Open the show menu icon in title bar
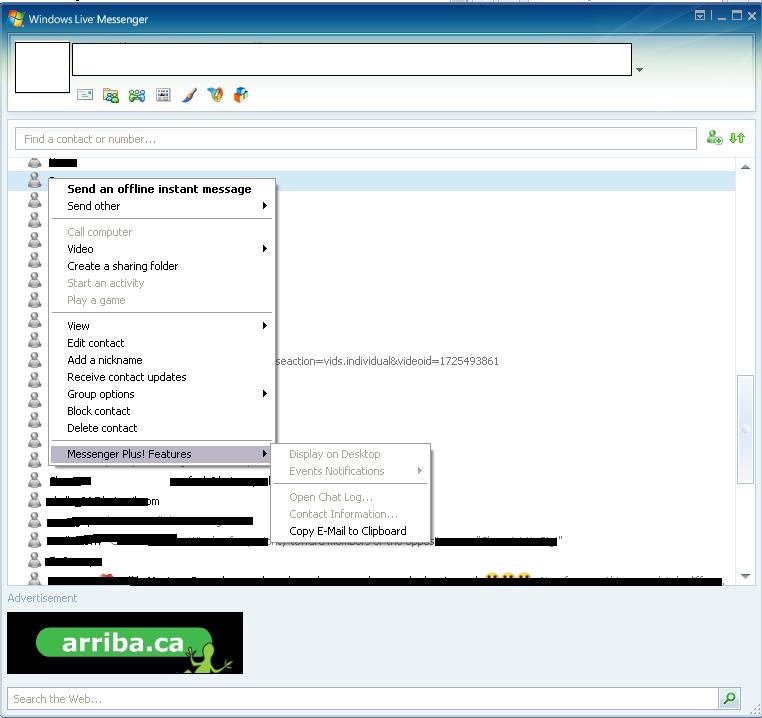 [700, 15]
